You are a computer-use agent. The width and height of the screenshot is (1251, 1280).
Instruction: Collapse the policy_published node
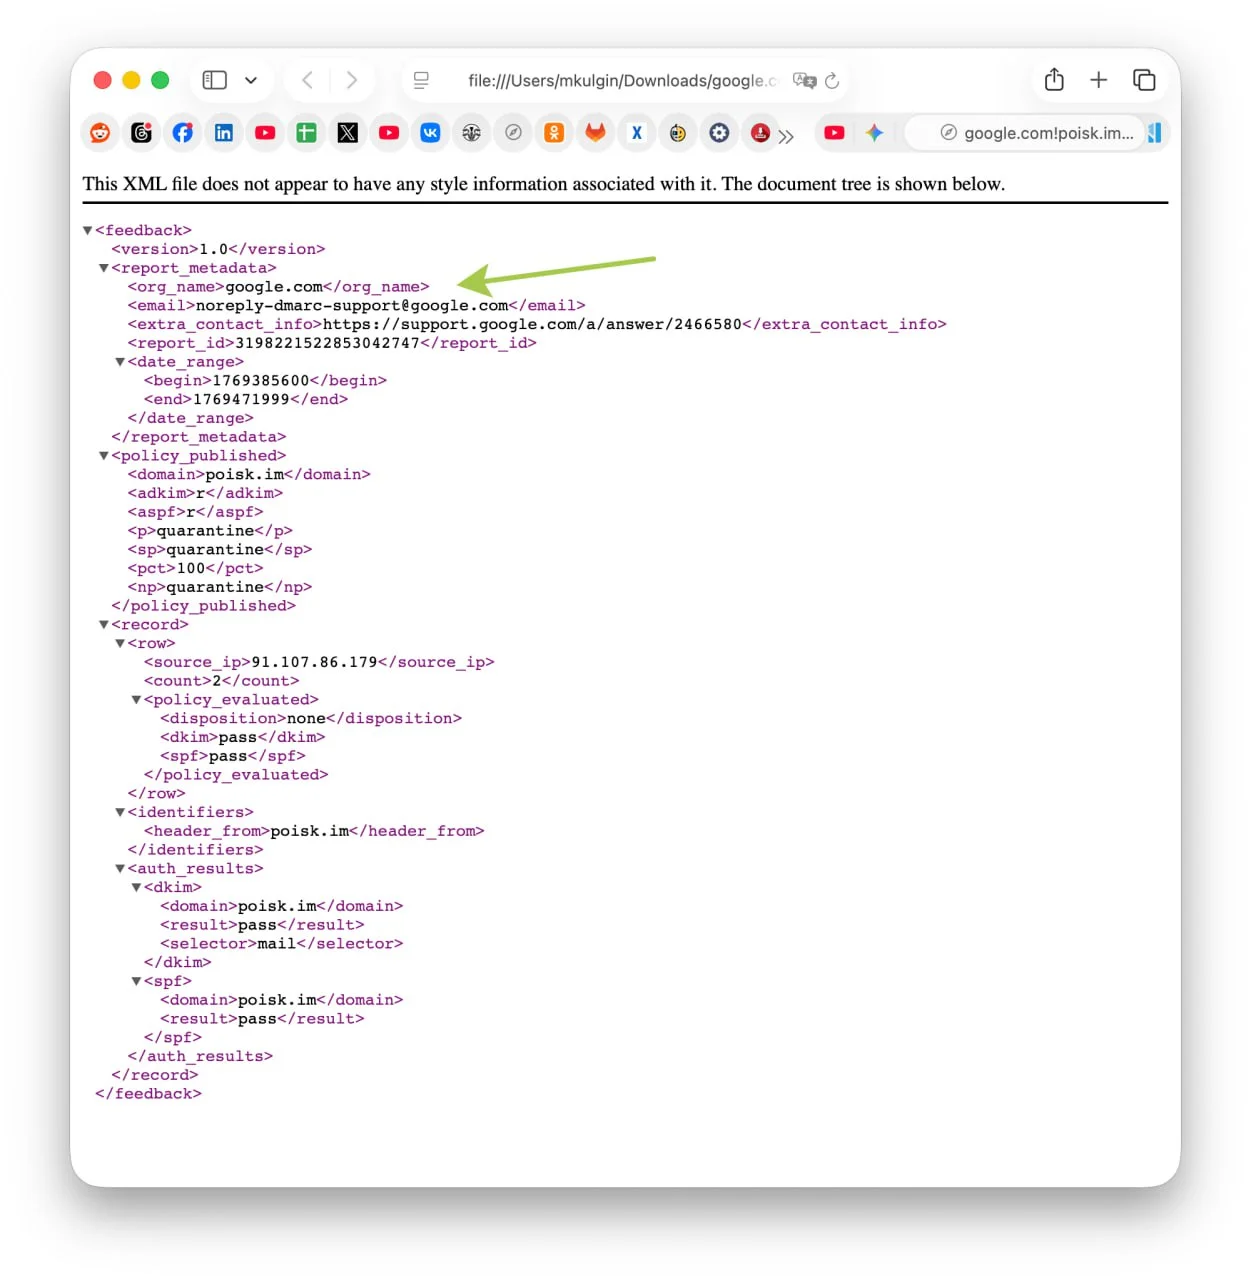(x=104, y=456)
